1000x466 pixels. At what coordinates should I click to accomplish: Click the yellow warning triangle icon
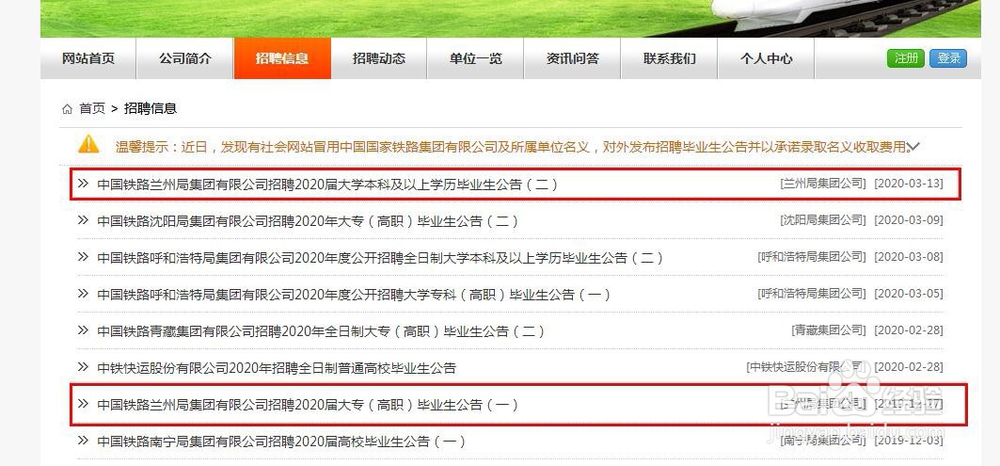pyautogui.click(x=89, y=144)
